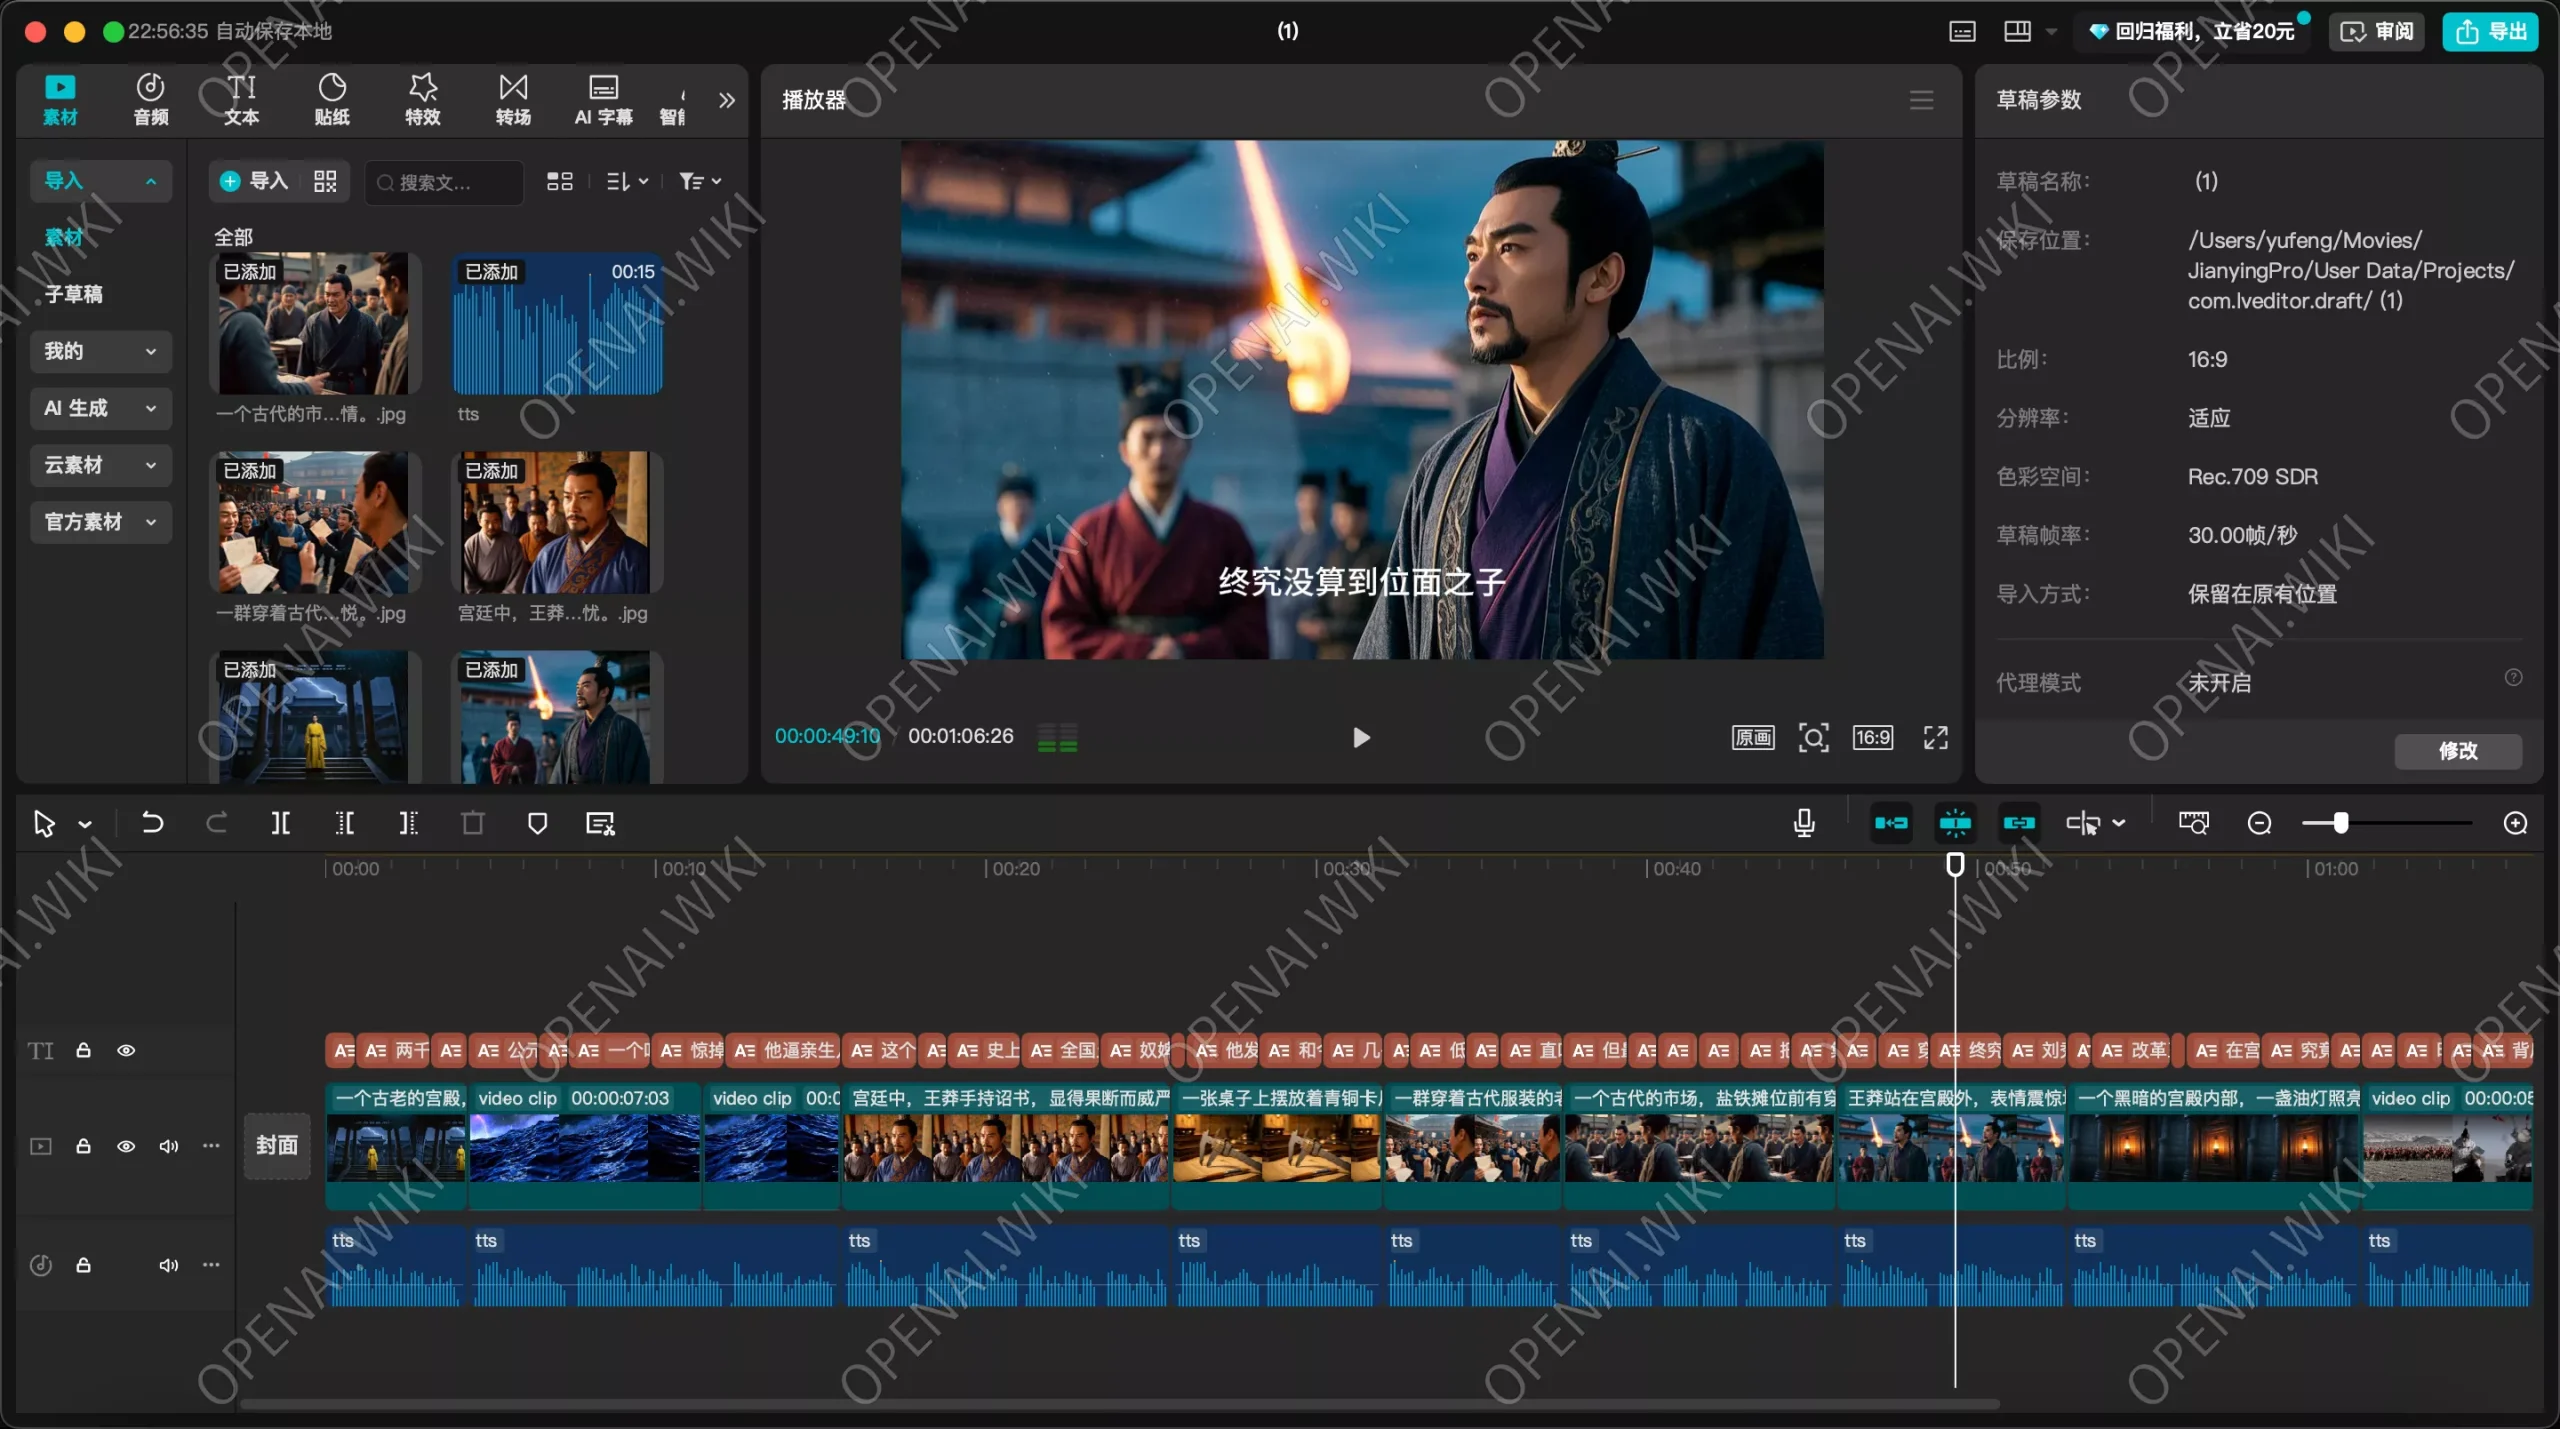Open the sort order dropdown
The height and width of the screenshot is (1429, 2560).
coord(627,181)
